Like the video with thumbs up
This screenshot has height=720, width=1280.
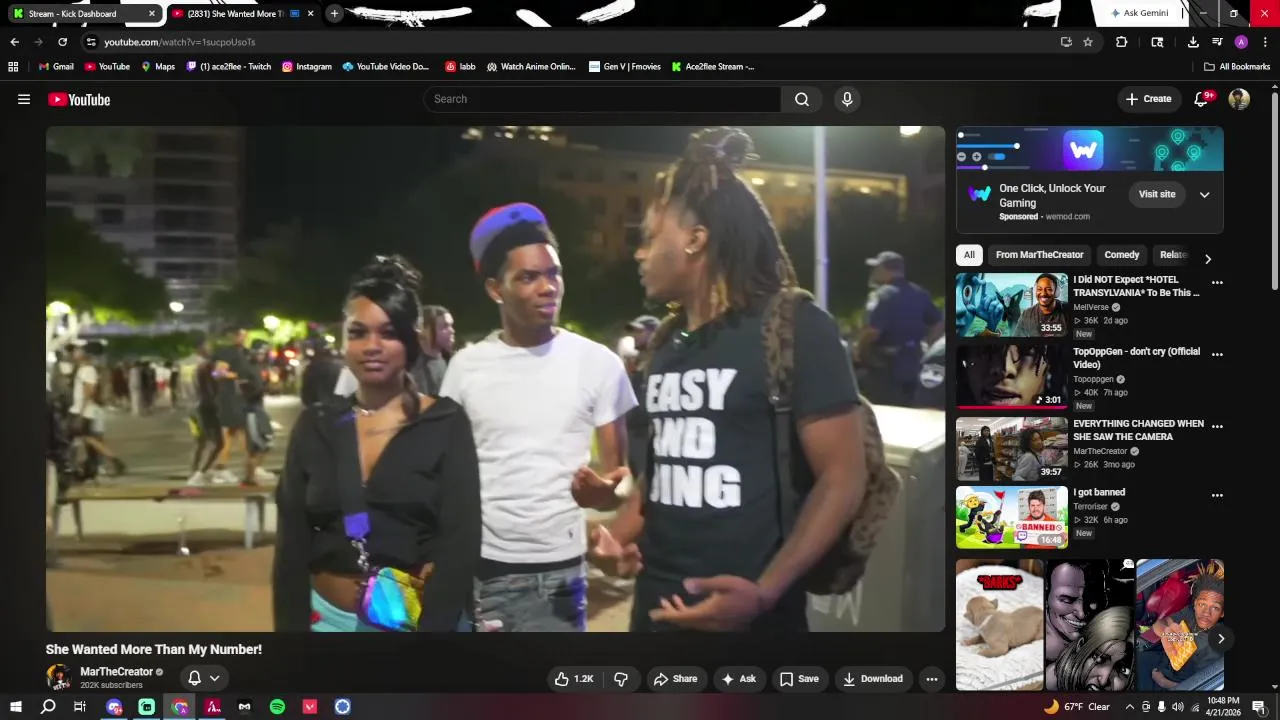click(574, 679)
